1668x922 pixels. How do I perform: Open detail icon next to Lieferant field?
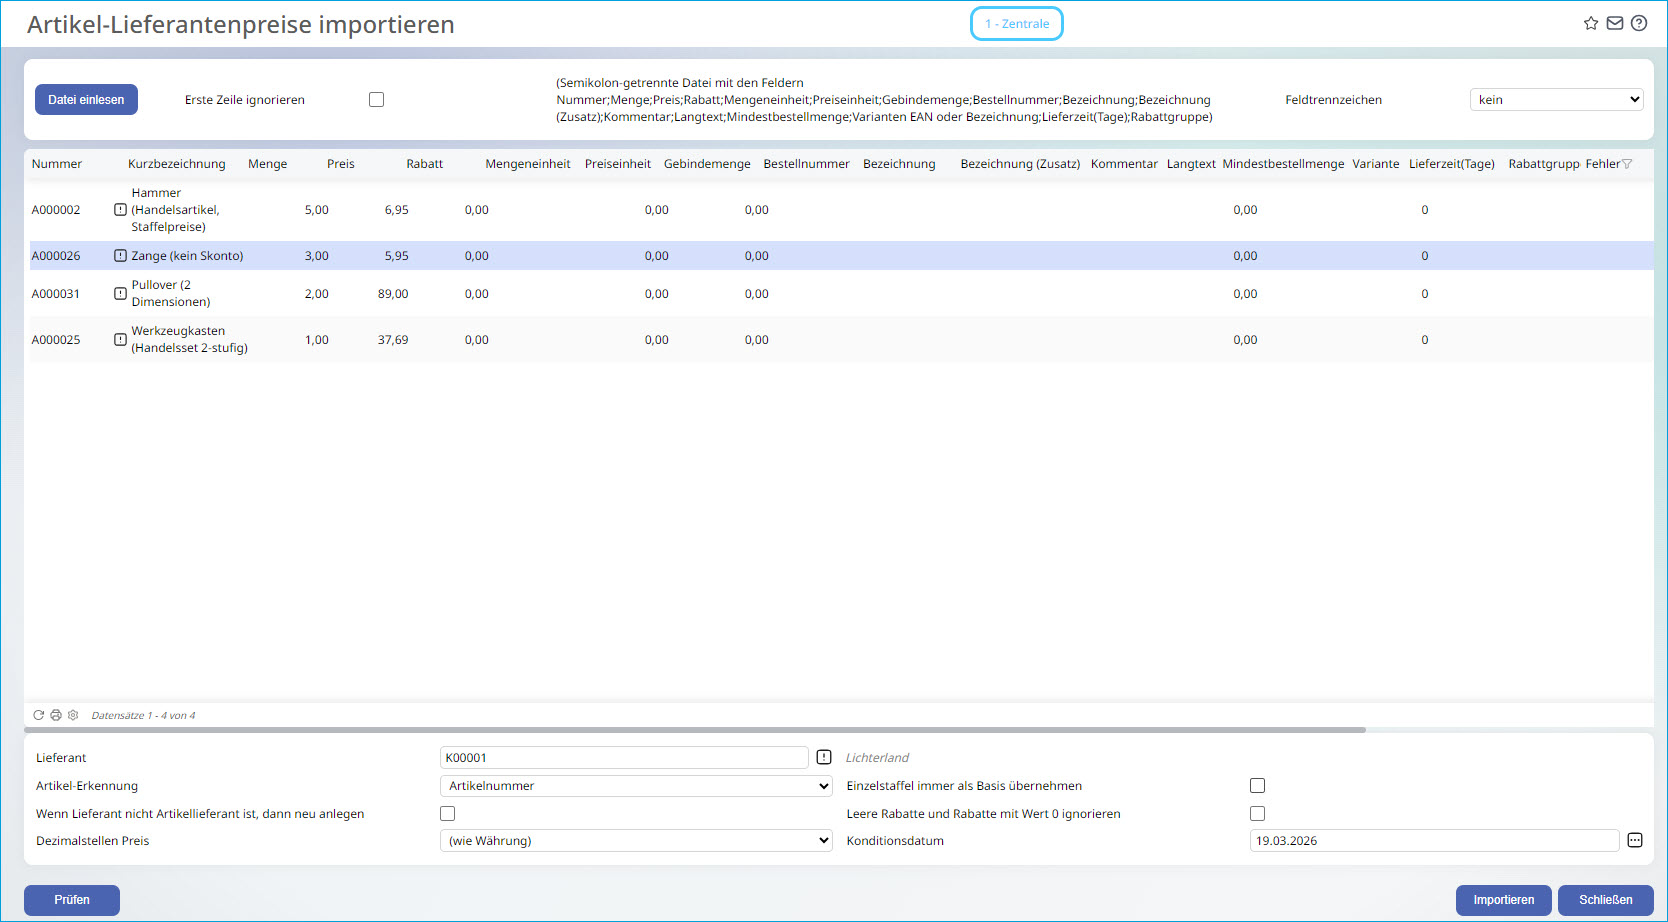(x=824, y=757)
